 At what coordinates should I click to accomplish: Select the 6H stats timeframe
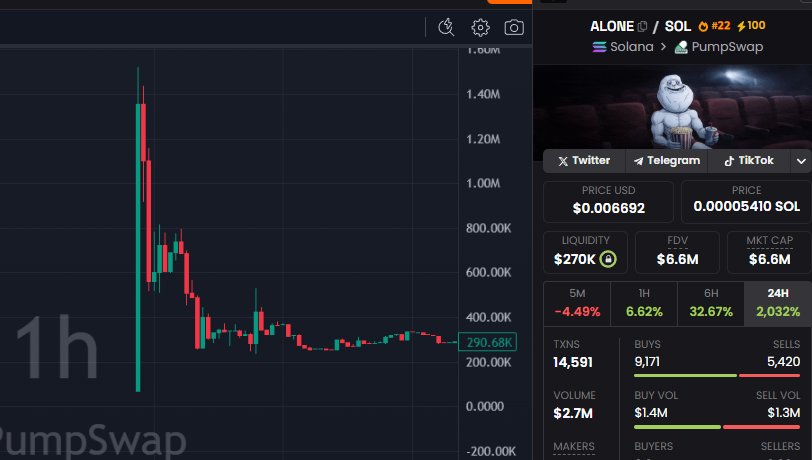pos(710,302)
